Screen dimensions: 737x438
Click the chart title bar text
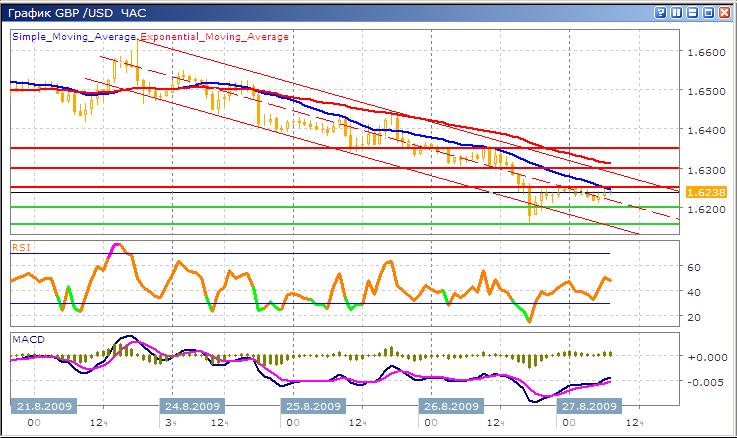pos(60,13)
